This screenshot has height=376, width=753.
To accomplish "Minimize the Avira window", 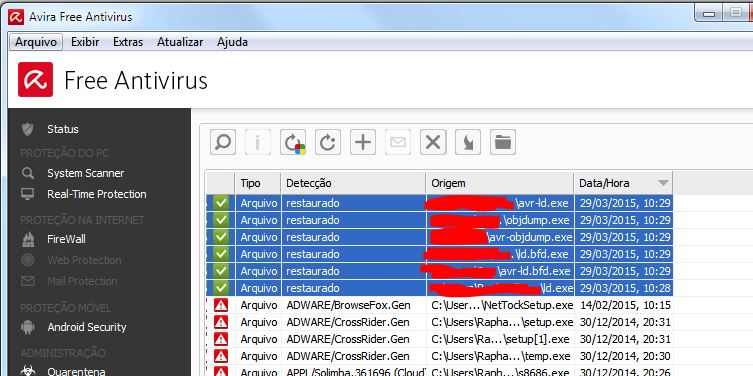I will coord(709,13).
